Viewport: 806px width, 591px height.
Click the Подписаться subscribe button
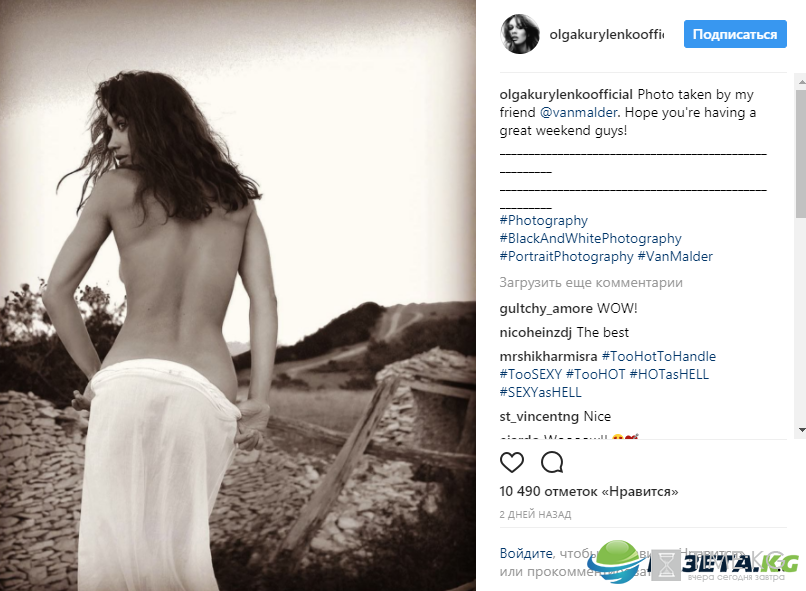click(735, 34)
